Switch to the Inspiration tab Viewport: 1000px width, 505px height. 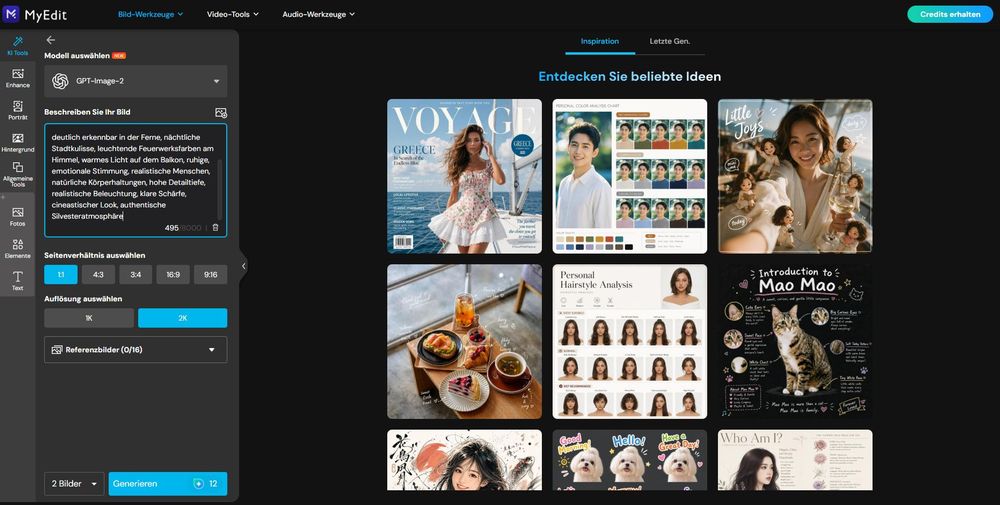pos(599,41)
